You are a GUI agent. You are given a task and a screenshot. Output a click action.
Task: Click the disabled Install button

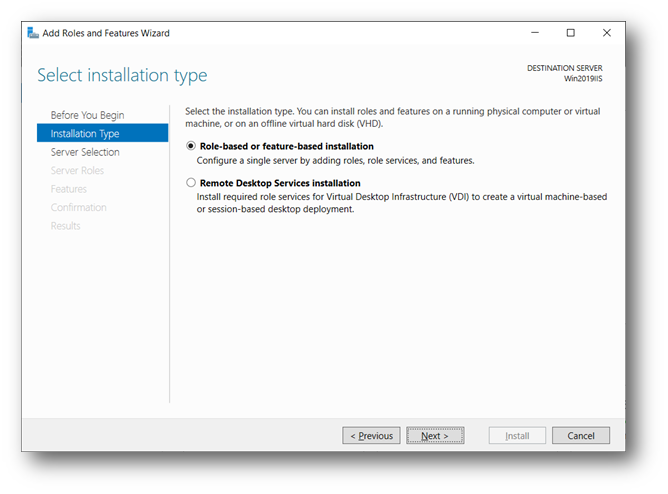click(x=517, y=436)
